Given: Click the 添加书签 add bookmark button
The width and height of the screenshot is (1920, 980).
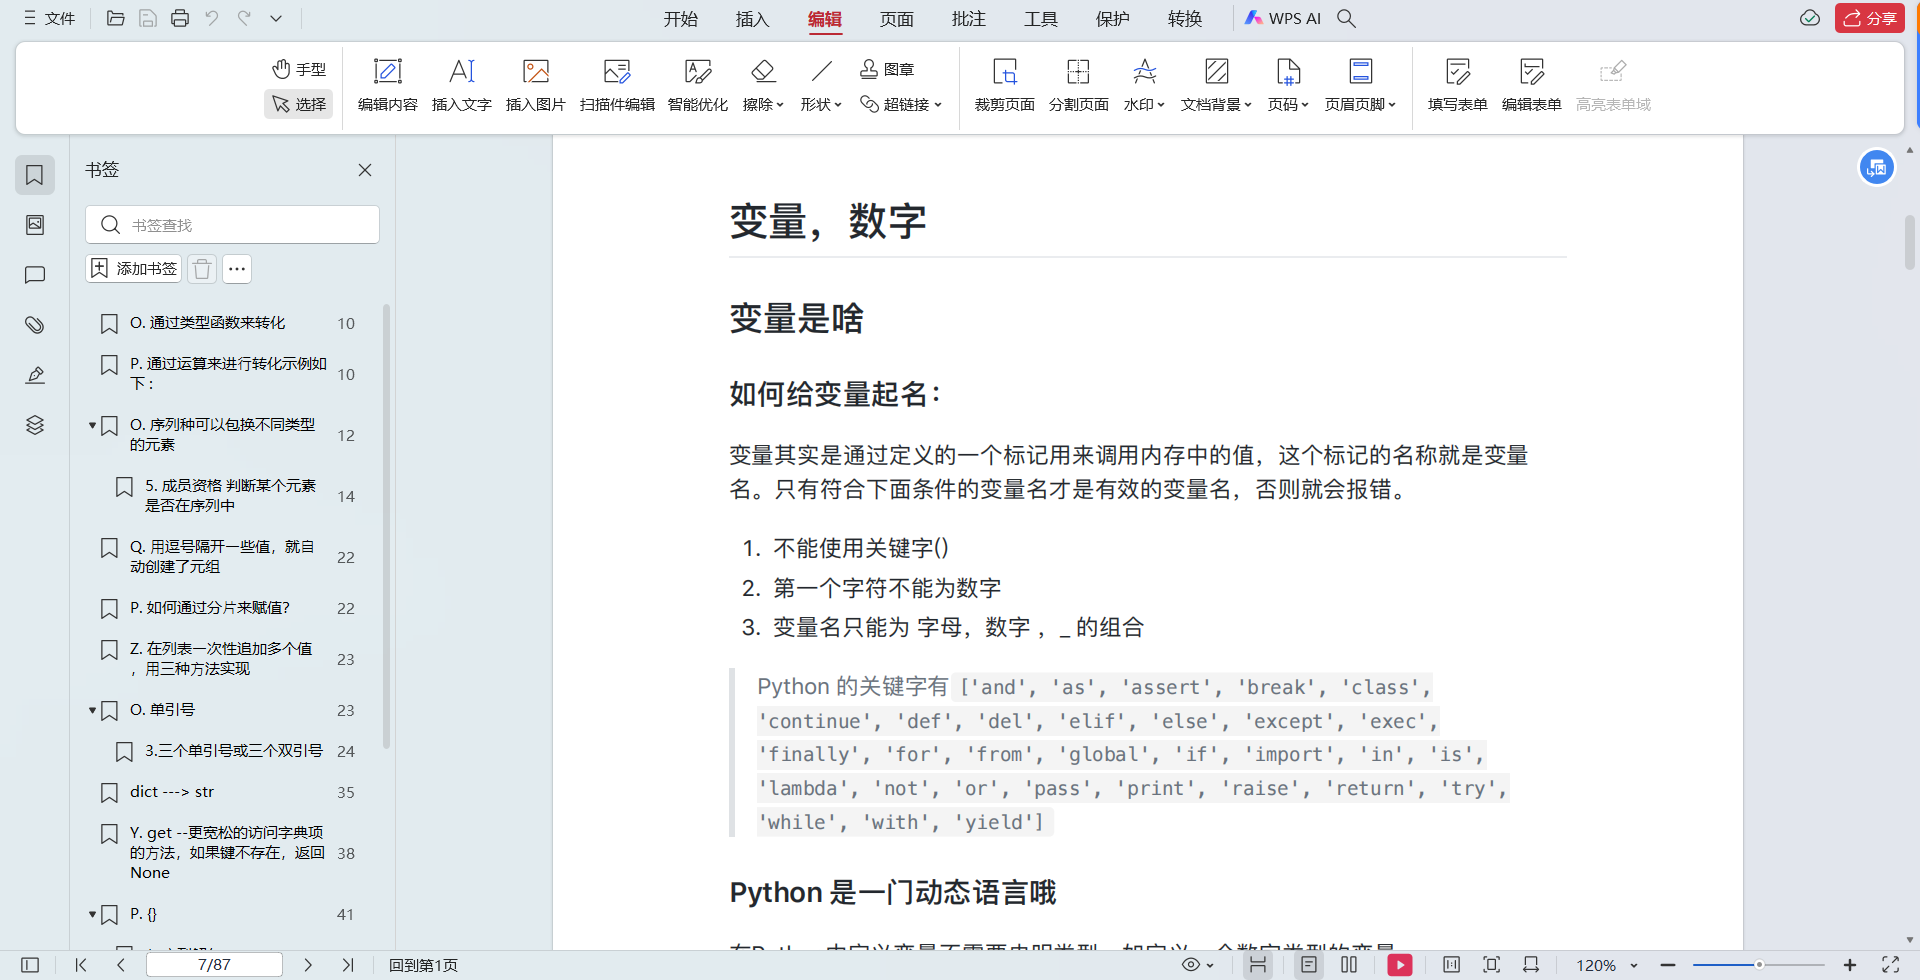Looking at the screenshot, I should click(134, 269).
